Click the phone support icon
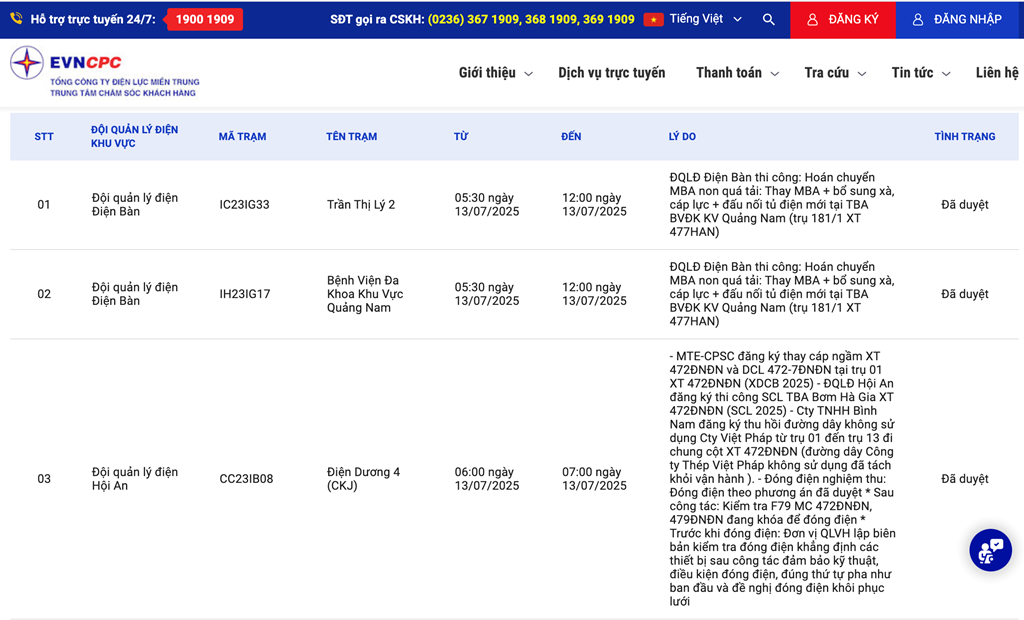This screenshot has width=1024, height=620. pyautogui.click(x=16, y=19)
